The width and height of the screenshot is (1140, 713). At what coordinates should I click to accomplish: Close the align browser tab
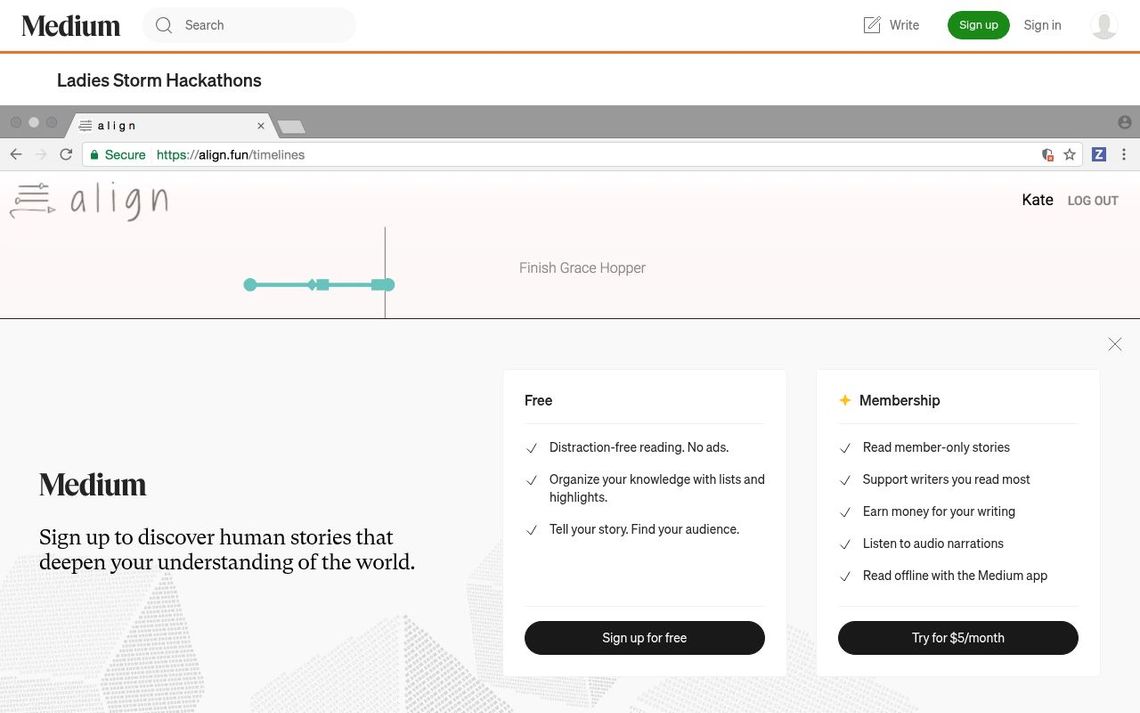point(260,126)
